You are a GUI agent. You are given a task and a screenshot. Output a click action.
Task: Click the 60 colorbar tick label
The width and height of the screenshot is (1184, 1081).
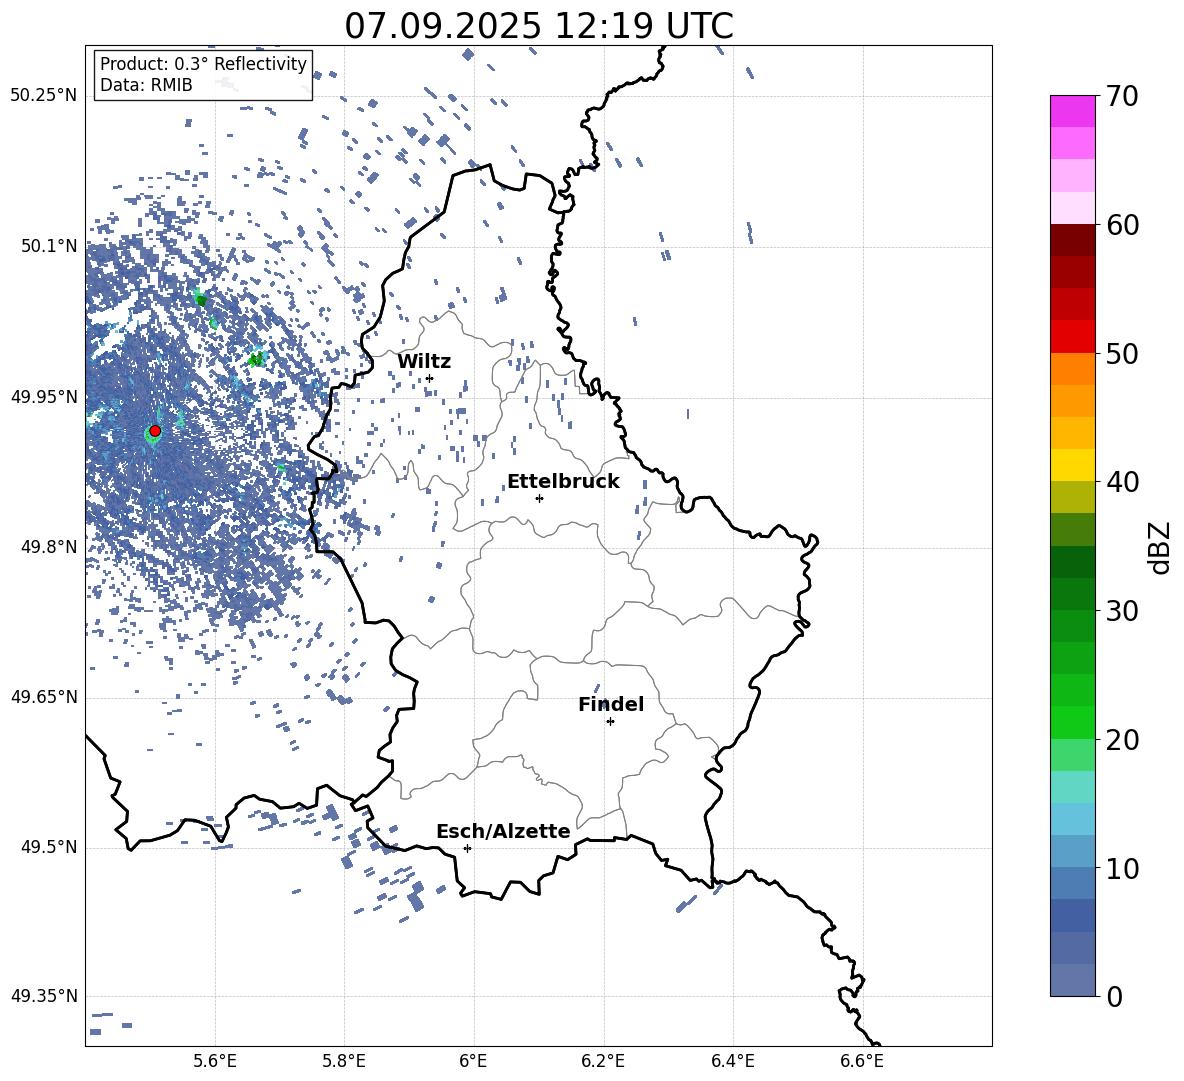tap(1122, 225)
